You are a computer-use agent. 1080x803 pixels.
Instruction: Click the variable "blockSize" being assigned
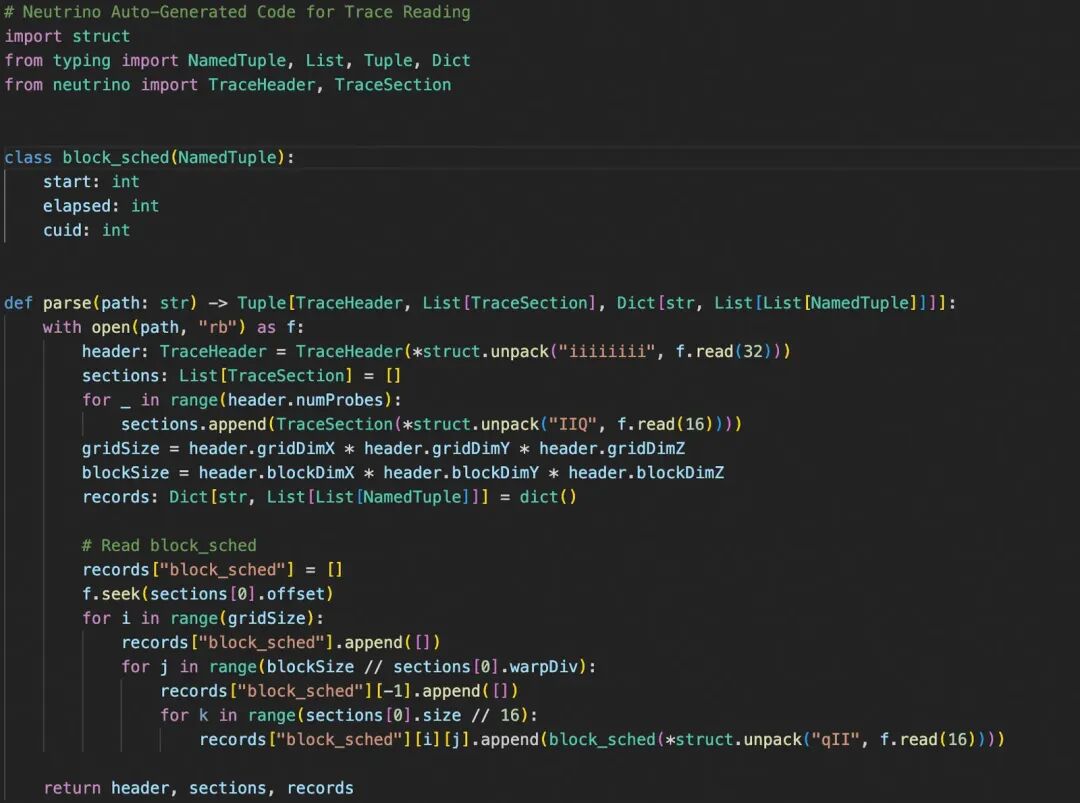pyautogui.click(x=125, y=472)
